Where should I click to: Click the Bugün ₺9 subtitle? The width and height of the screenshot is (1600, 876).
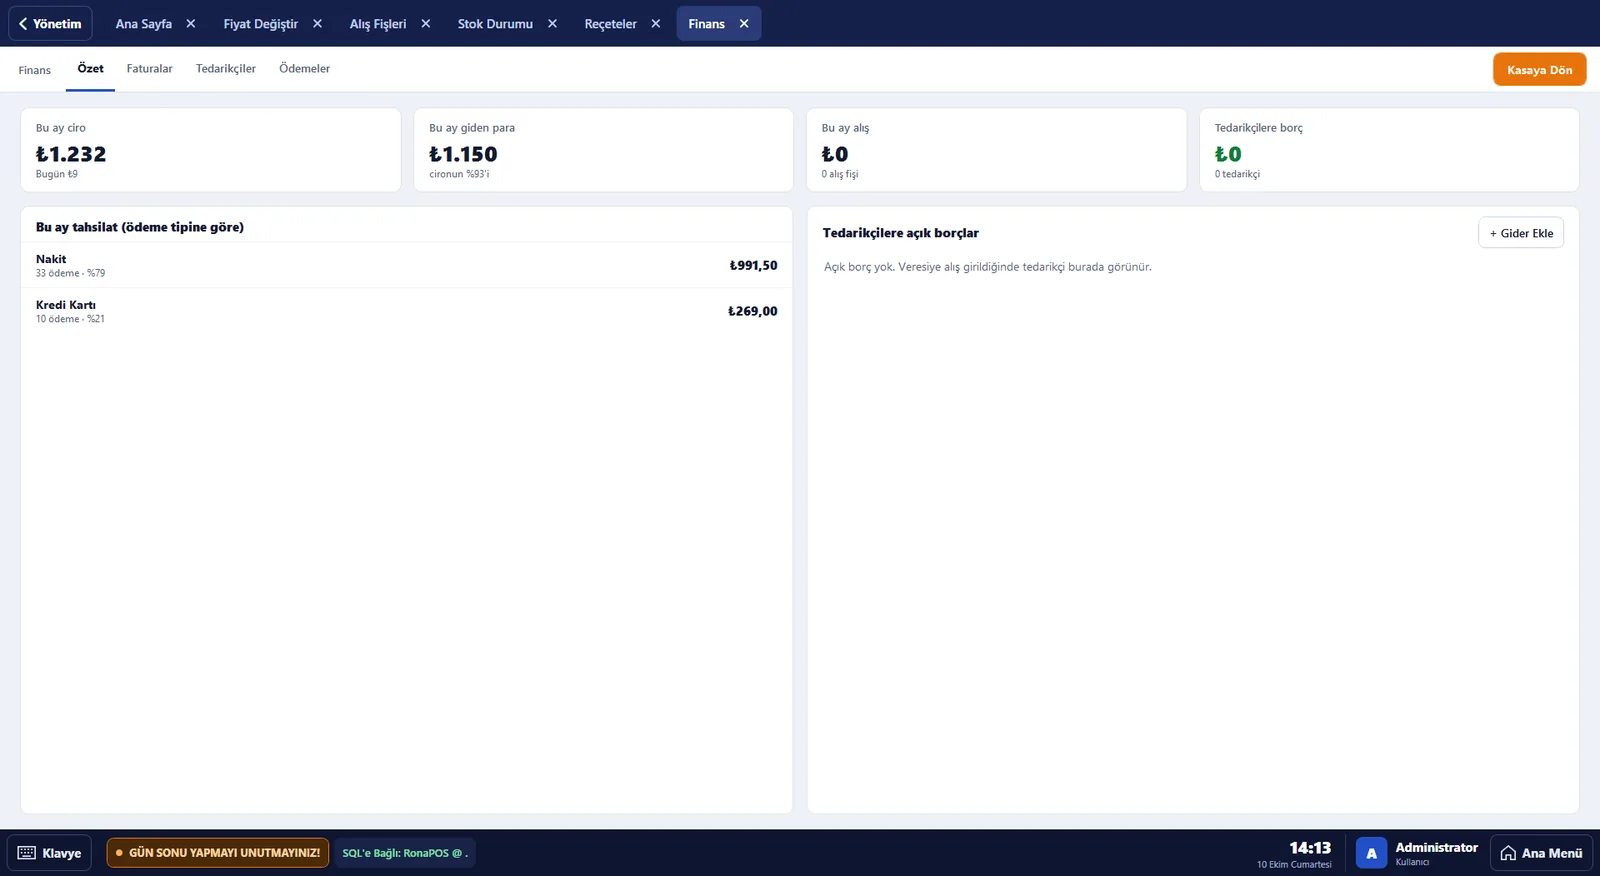point(57,174)
